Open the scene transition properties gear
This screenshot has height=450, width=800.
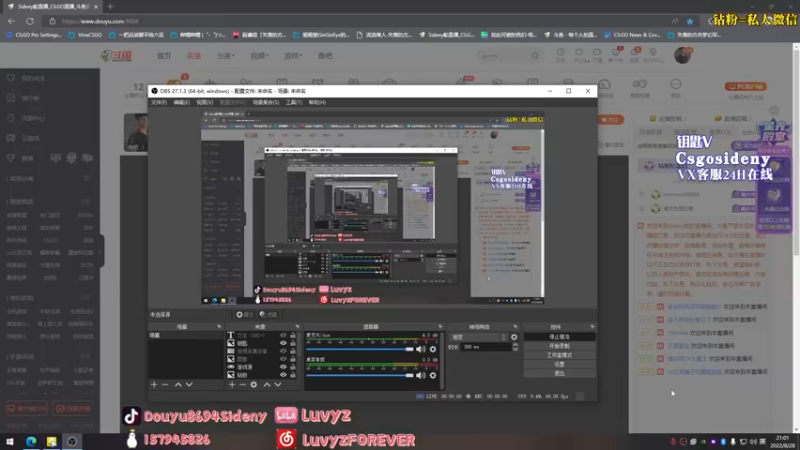tap(514, 337)
